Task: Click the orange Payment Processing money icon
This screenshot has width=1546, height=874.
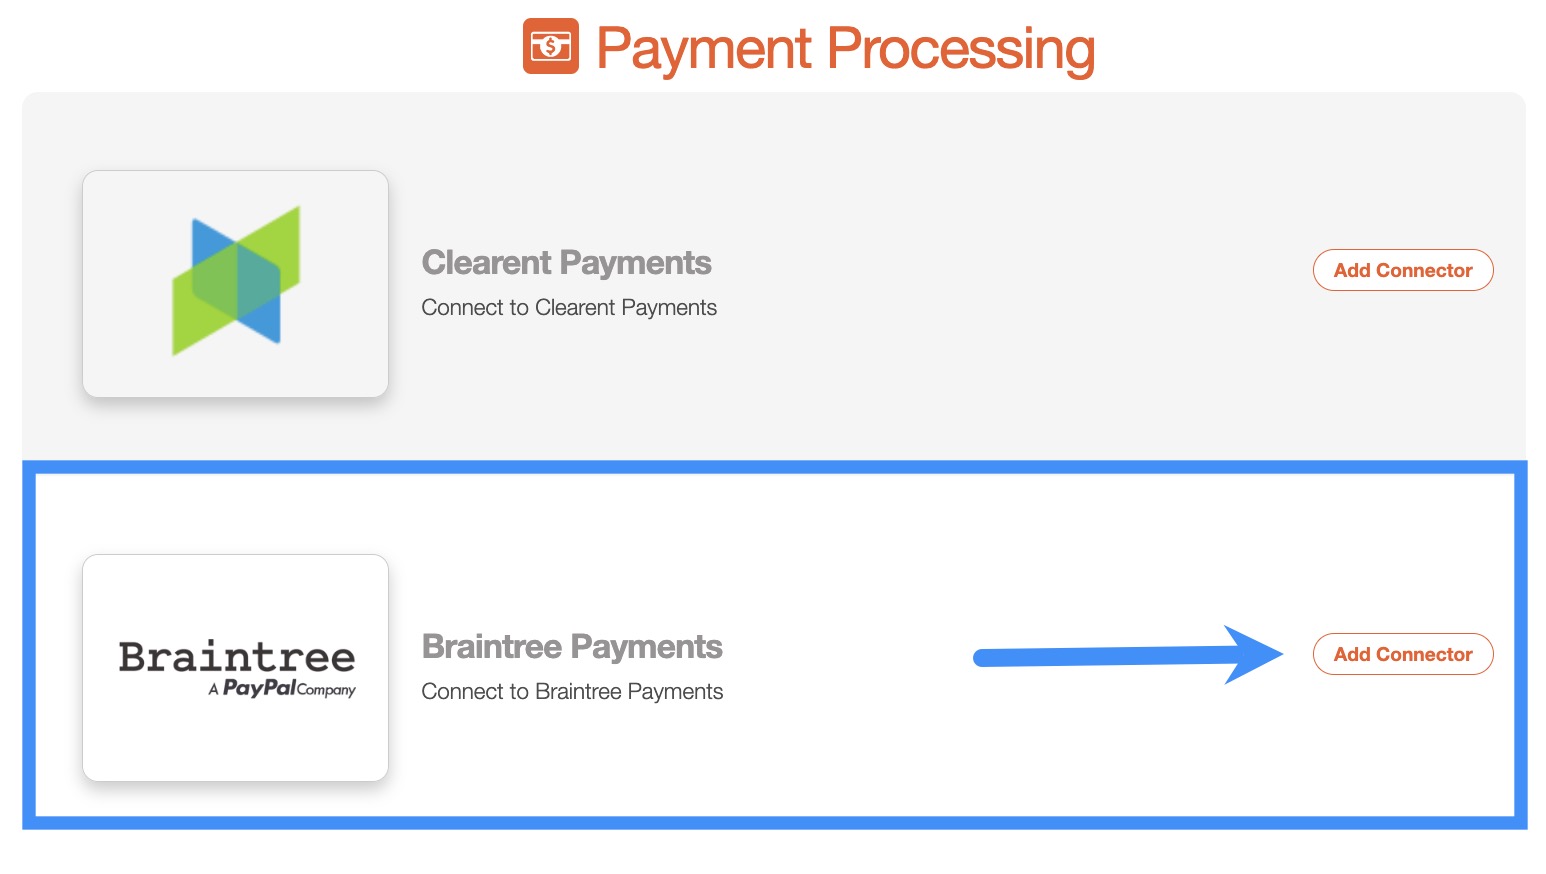Action: point(550,46)
